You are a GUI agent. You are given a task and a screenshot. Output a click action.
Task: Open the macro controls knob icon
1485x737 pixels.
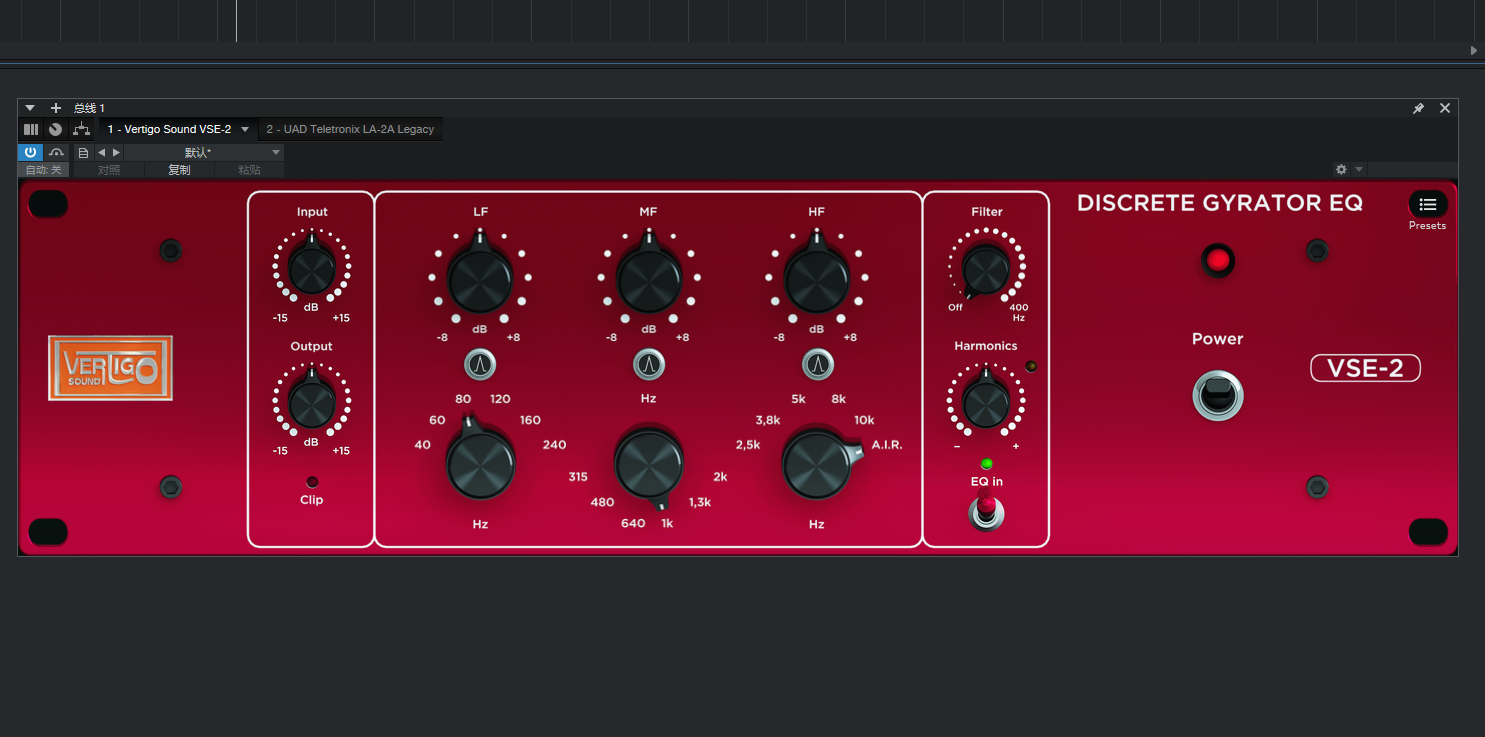(x=56, y=129)
